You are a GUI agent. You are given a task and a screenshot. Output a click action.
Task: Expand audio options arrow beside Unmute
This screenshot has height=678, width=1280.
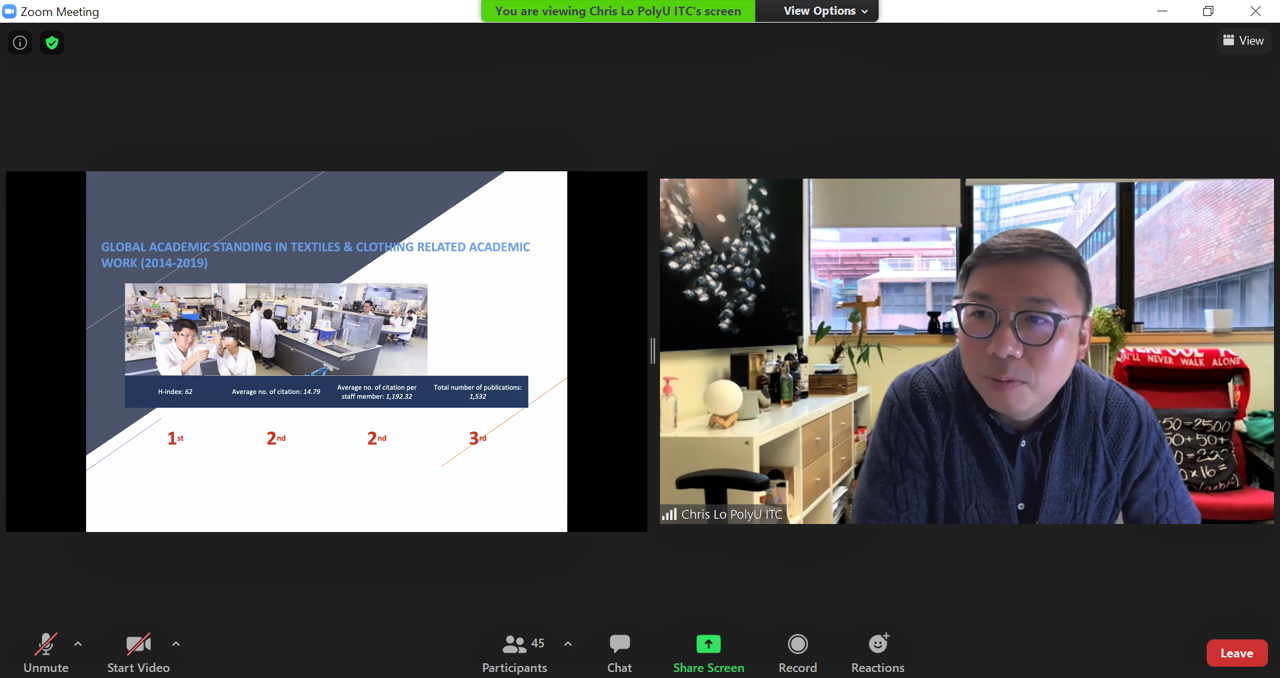78,644
